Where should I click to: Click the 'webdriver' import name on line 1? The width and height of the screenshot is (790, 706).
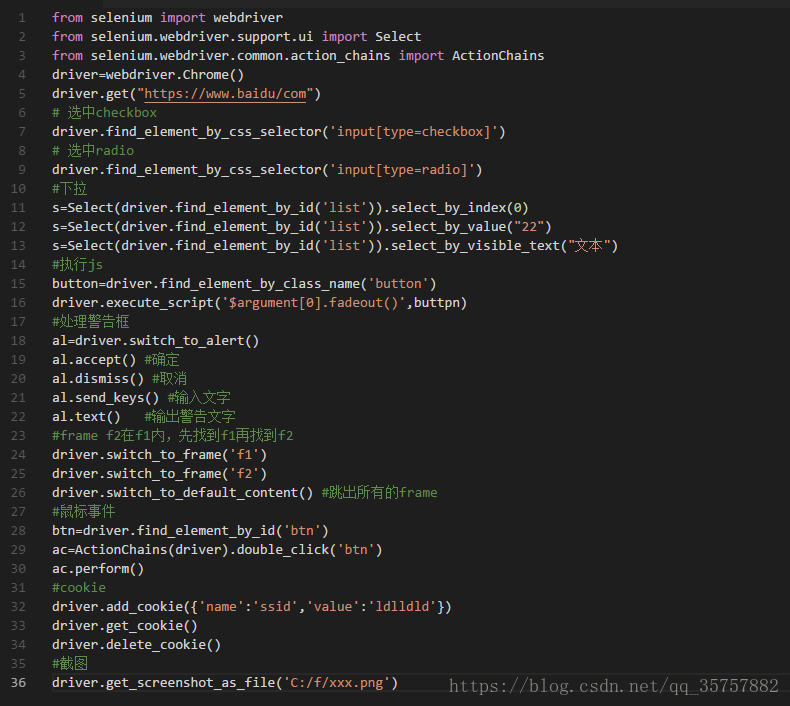[x=248, y=18]
